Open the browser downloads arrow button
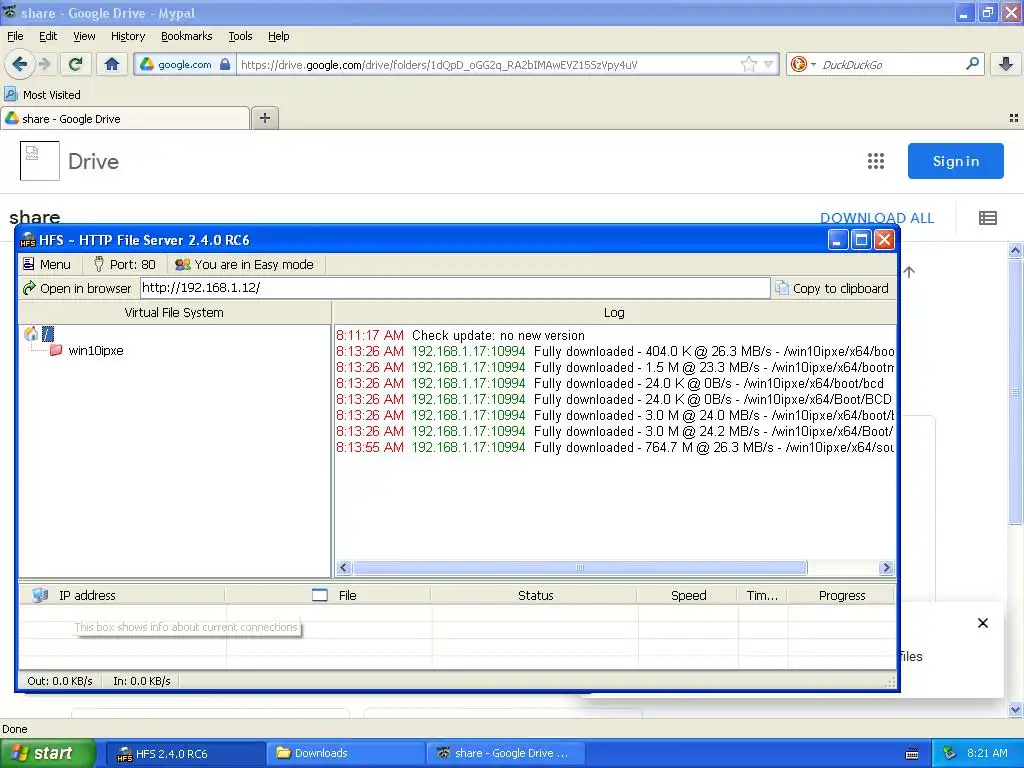 coord(1006,64)
